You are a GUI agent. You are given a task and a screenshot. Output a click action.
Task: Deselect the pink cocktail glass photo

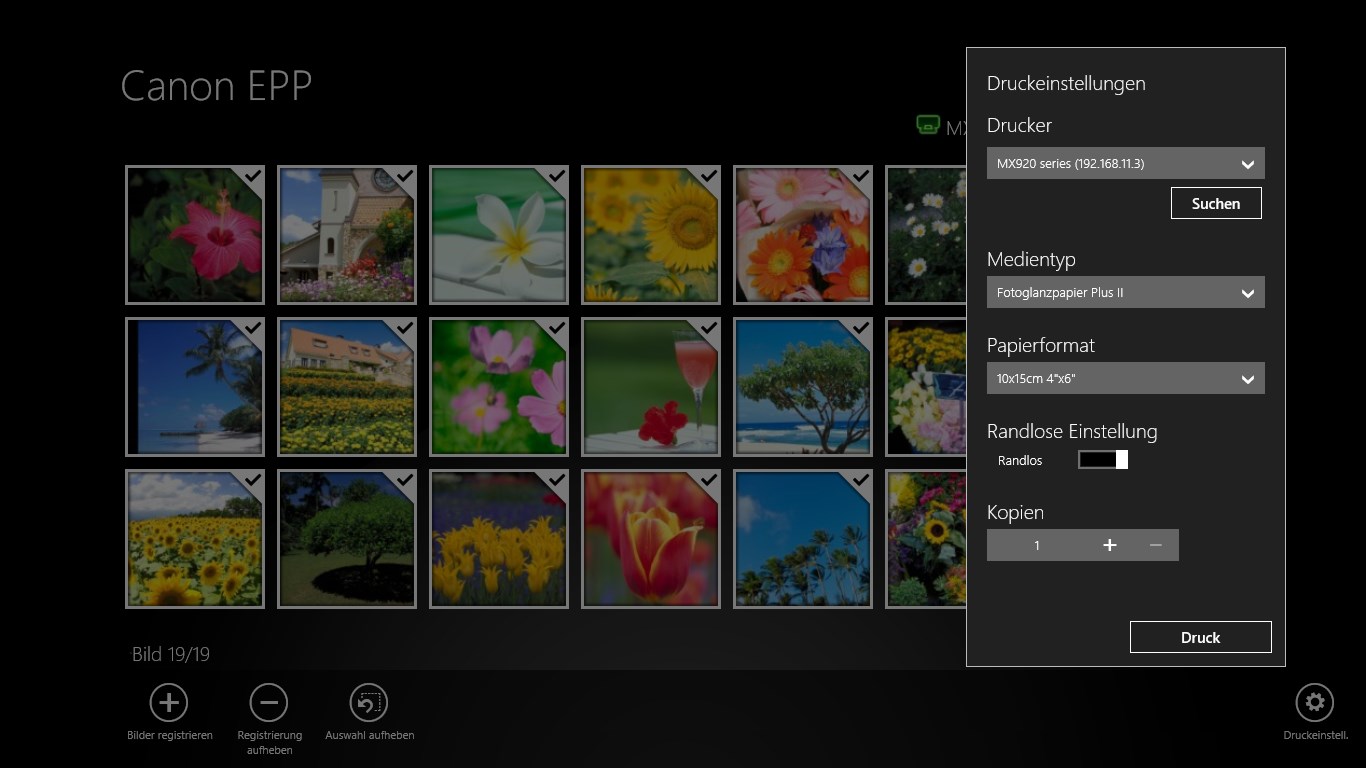[x=651, y=387]
